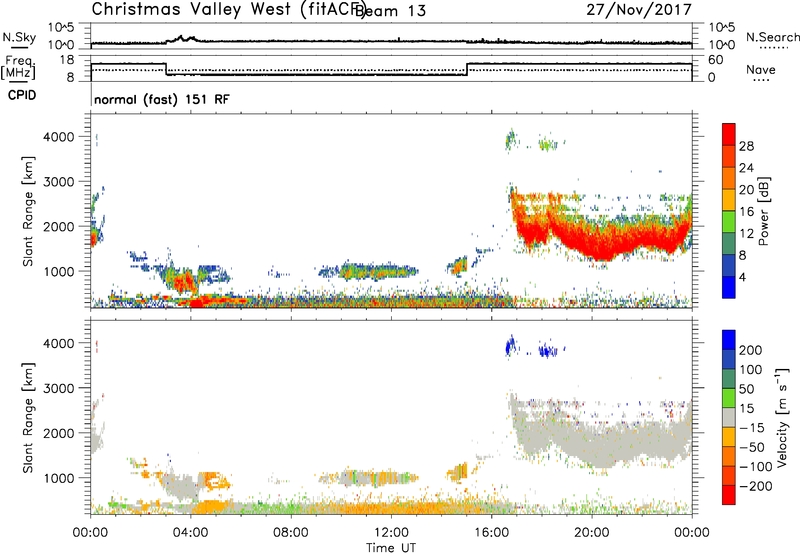Click the 'N.Sky' axis label
Screen dimensions: 800x554
point(19,37)
